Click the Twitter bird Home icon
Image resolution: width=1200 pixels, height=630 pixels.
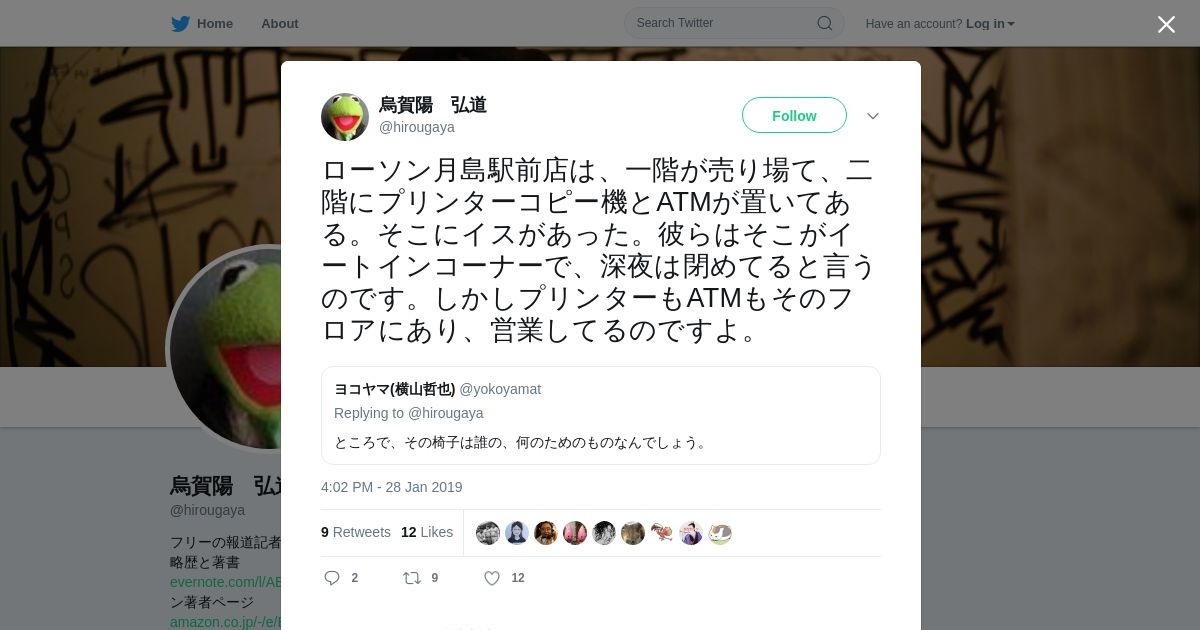[180, 23]
